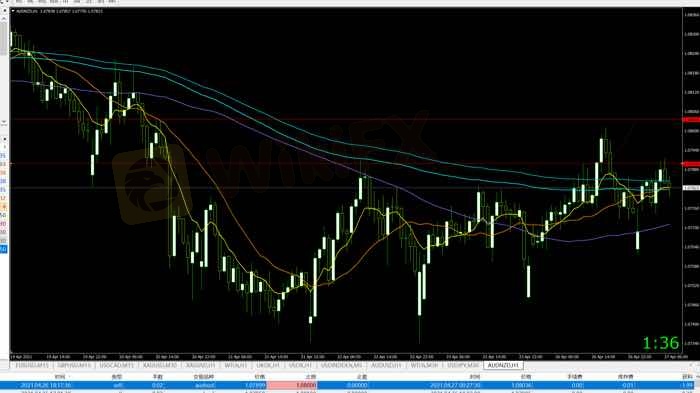The height and width of the screenshot is (393, 700).
Task: Click the triangle beside the AUDNZD chart title
Action: click(x=13, y=11)
